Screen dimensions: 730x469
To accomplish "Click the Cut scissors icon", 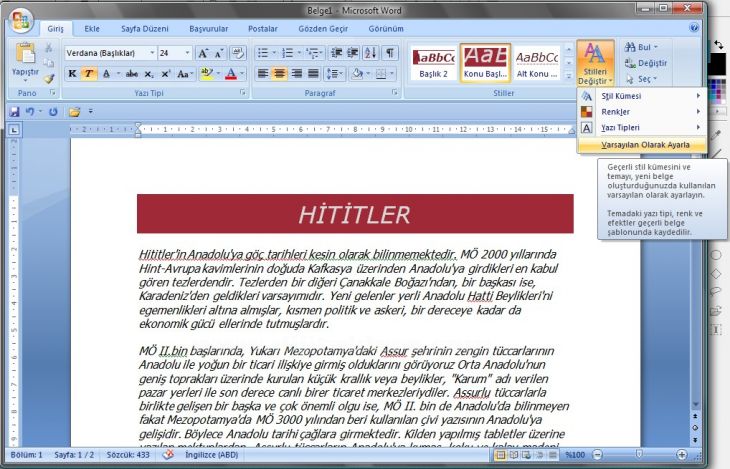I will point(49,48).
